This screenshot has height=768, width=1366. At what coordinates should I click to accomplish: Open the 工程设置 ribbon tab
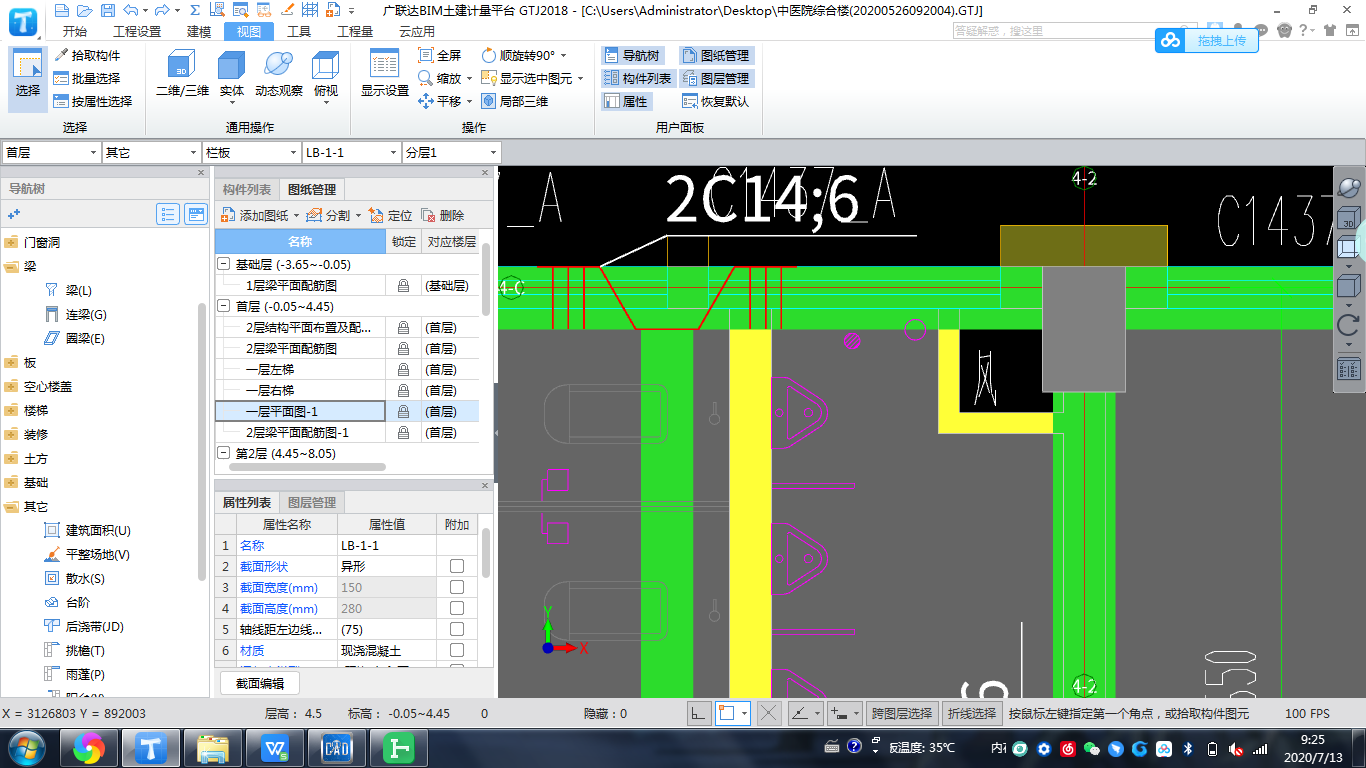coord(137,31)
